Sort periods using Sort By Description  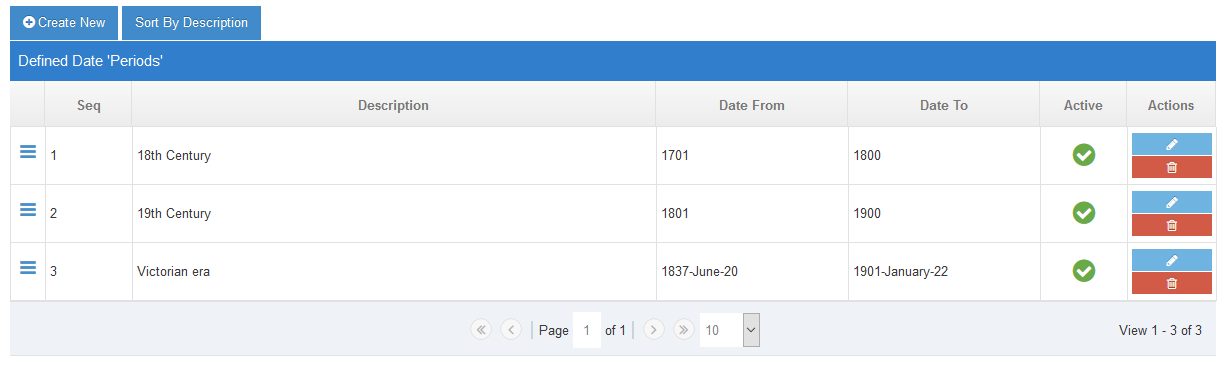point(191,22)
